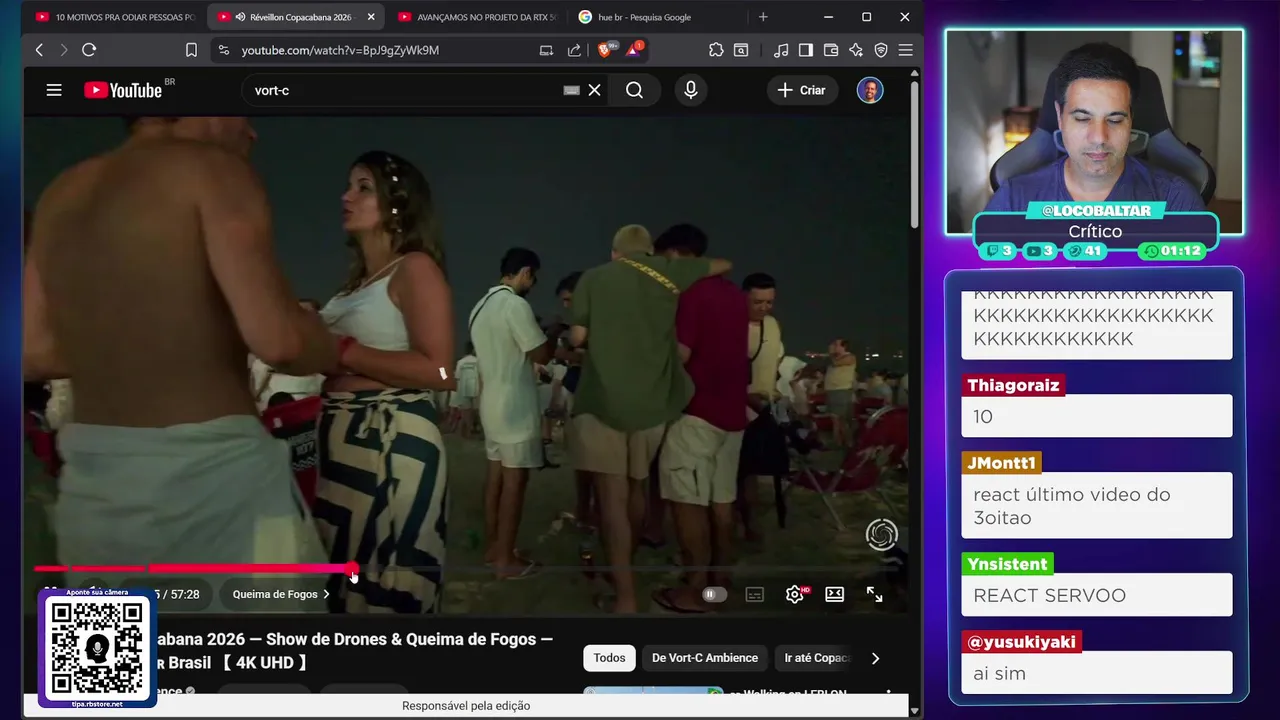Screen dimensions: 1280x720
Task: Open the YouTube account avatar menu
Action: click(870, 90)
